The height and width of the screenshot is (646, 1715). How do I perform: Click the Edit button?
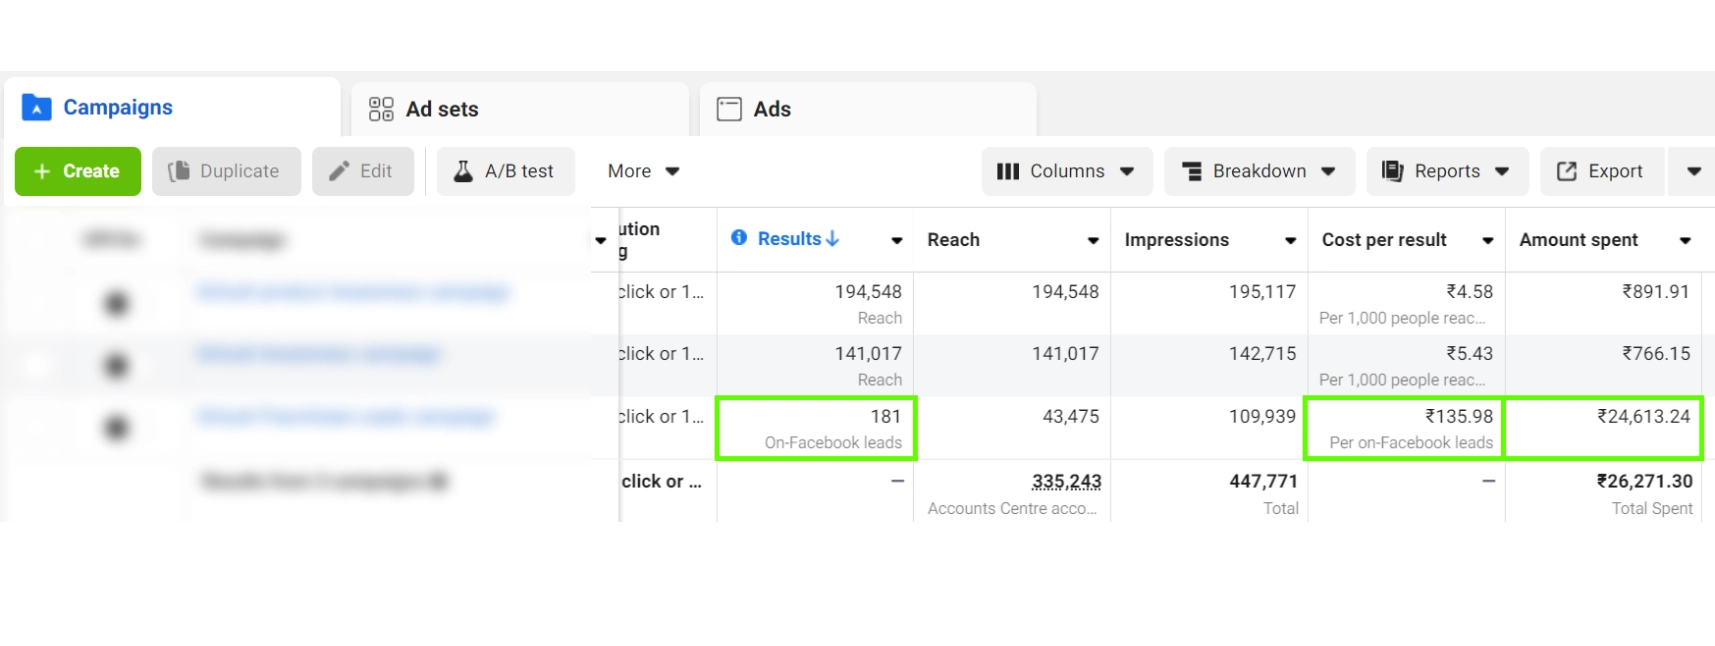(363, 171)
